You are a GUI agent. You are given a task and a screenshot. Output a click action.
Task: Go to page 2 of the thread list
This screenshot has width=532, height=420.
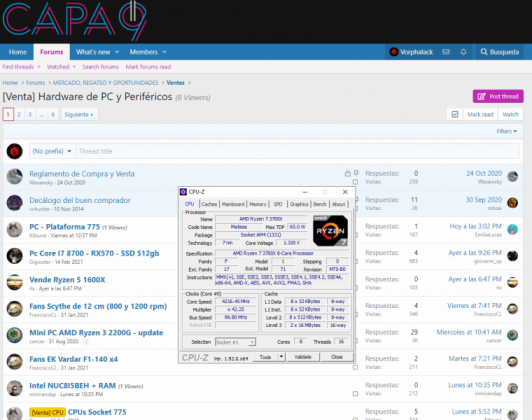[19, 114]
